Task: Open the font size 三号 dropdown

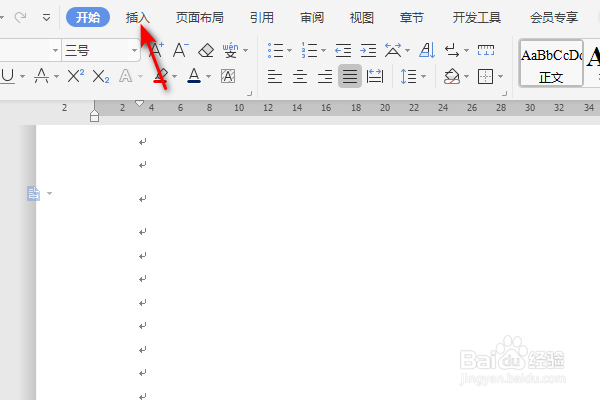Action: (134, 50)
